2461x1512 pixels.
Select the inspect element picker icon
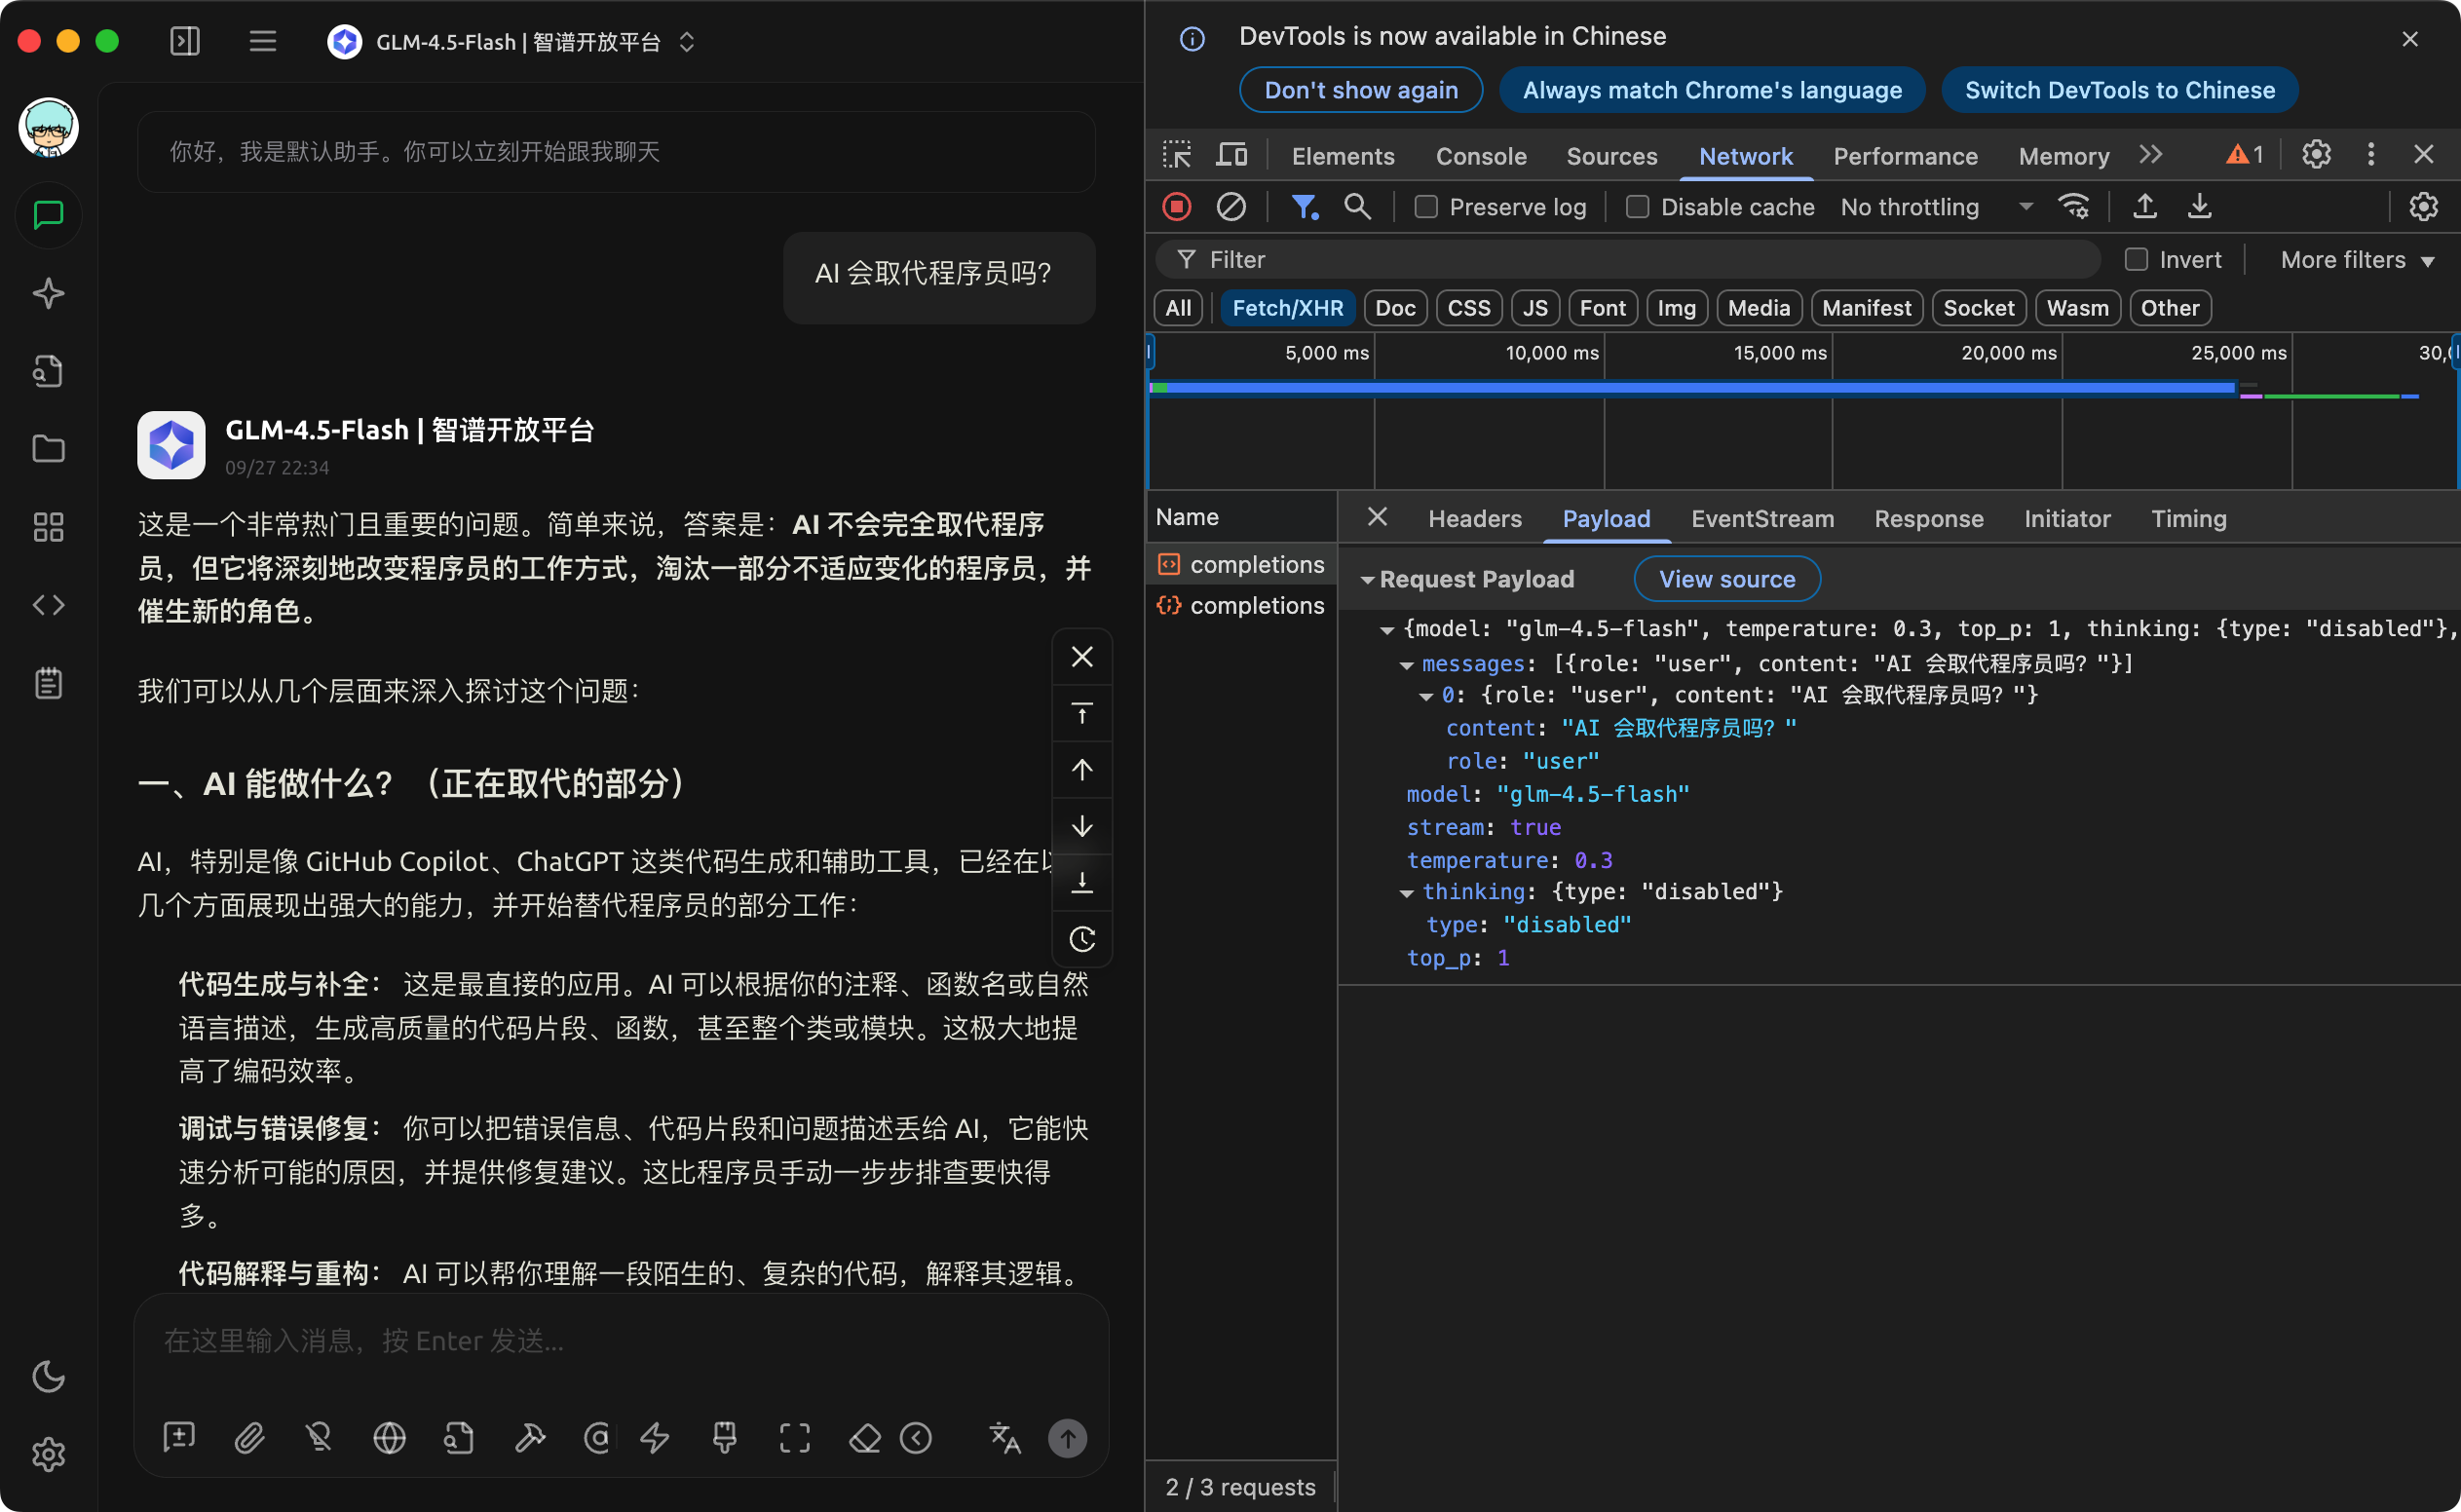[x=1177, y=155]
